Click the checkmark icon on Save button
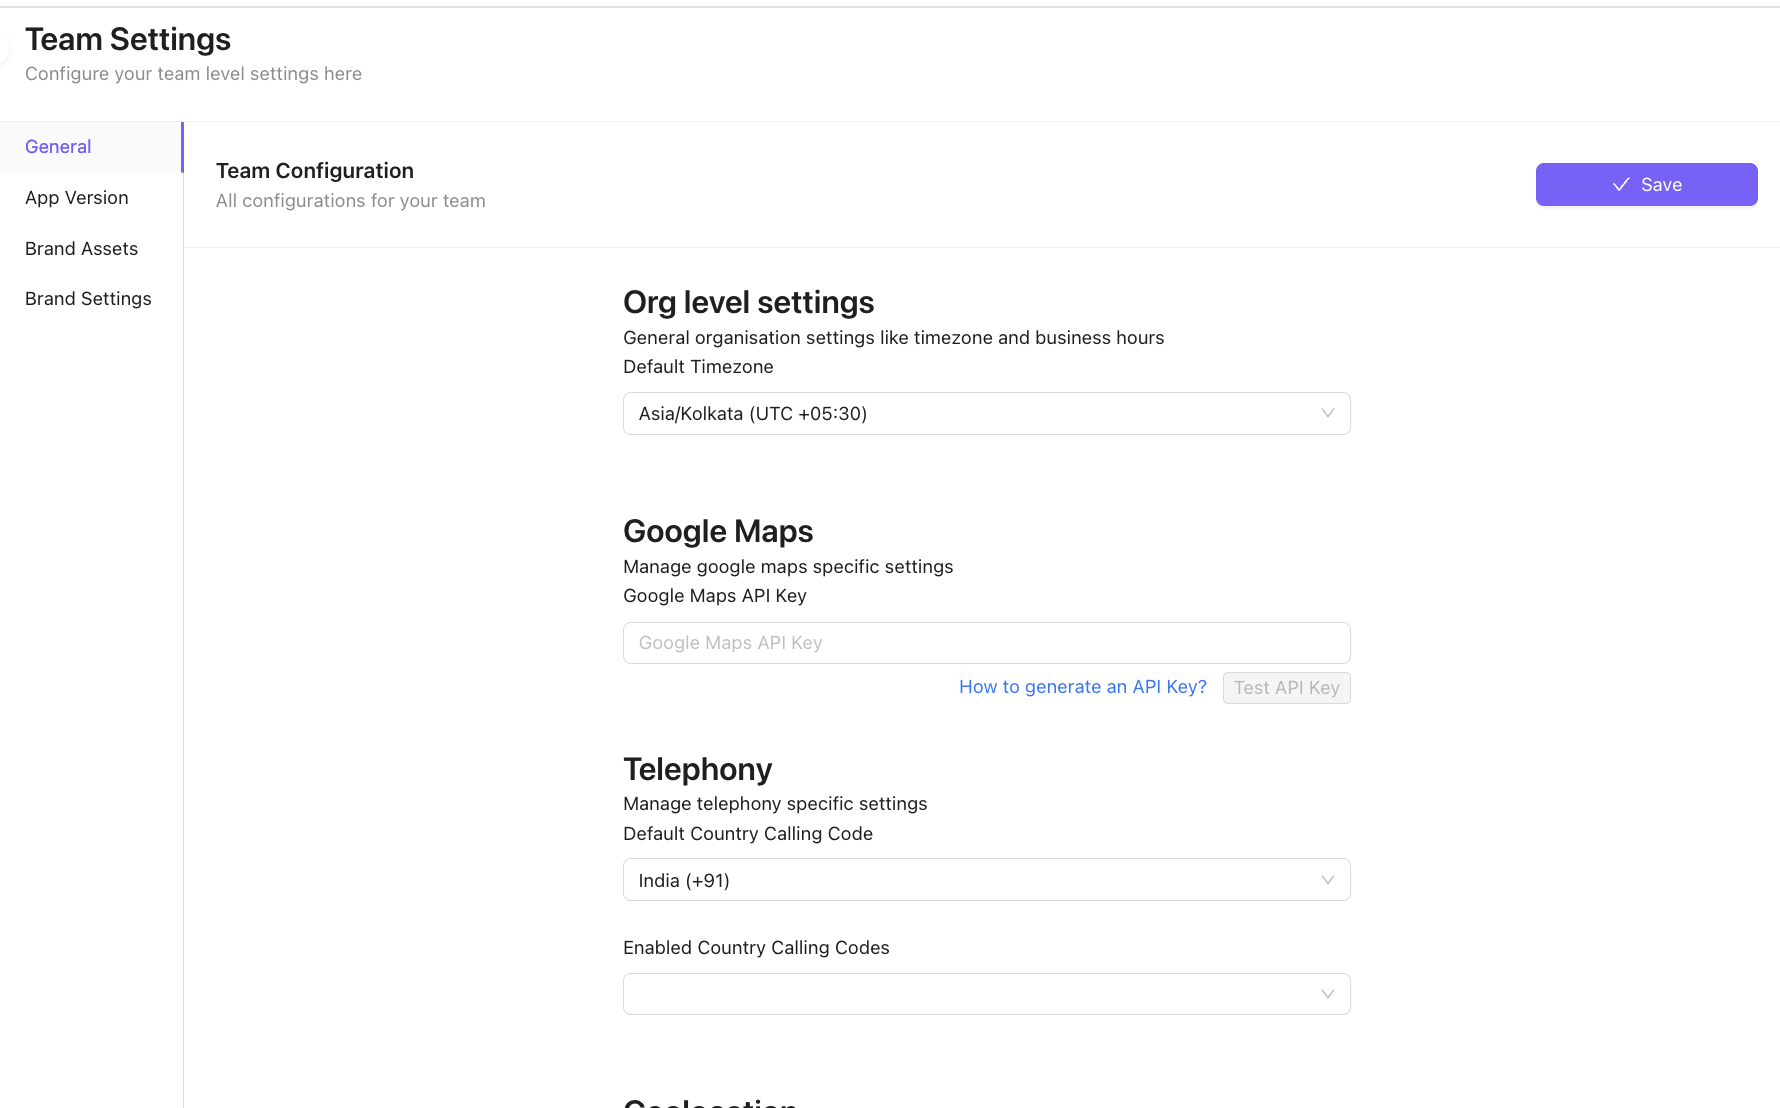Image resolution: width=1780 pixels, height=1108 pixels. click(x=1621, y=185)
